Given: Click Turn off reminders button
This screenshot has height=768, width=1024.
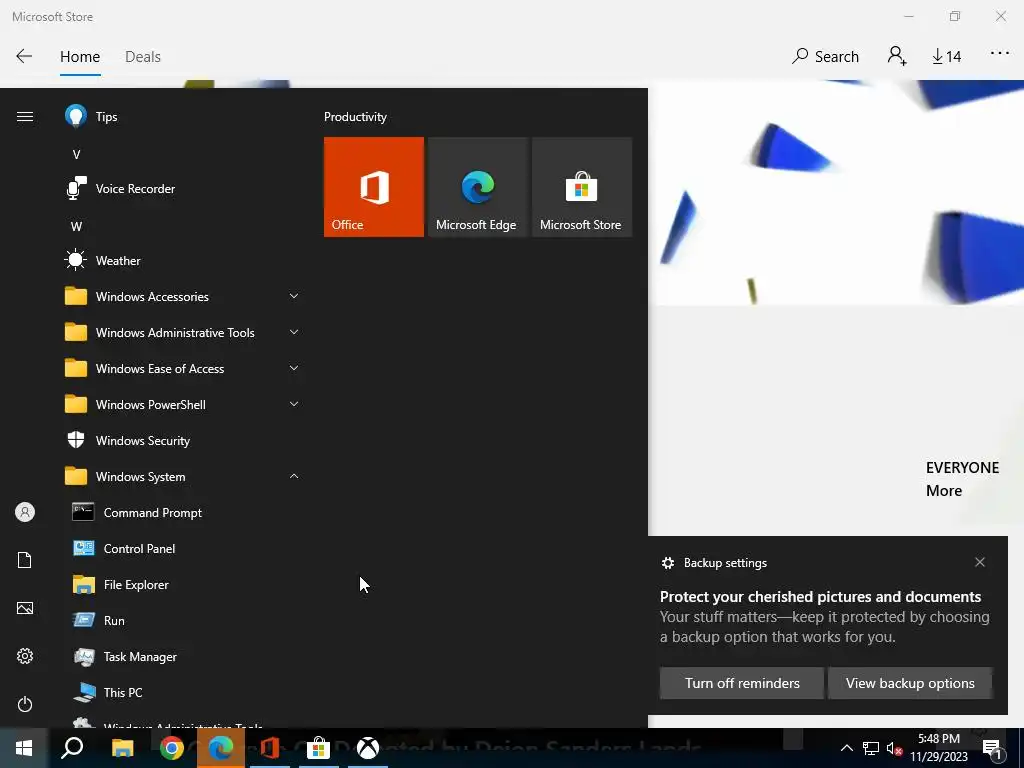Looking at the screenshot, I should (742, 683).
